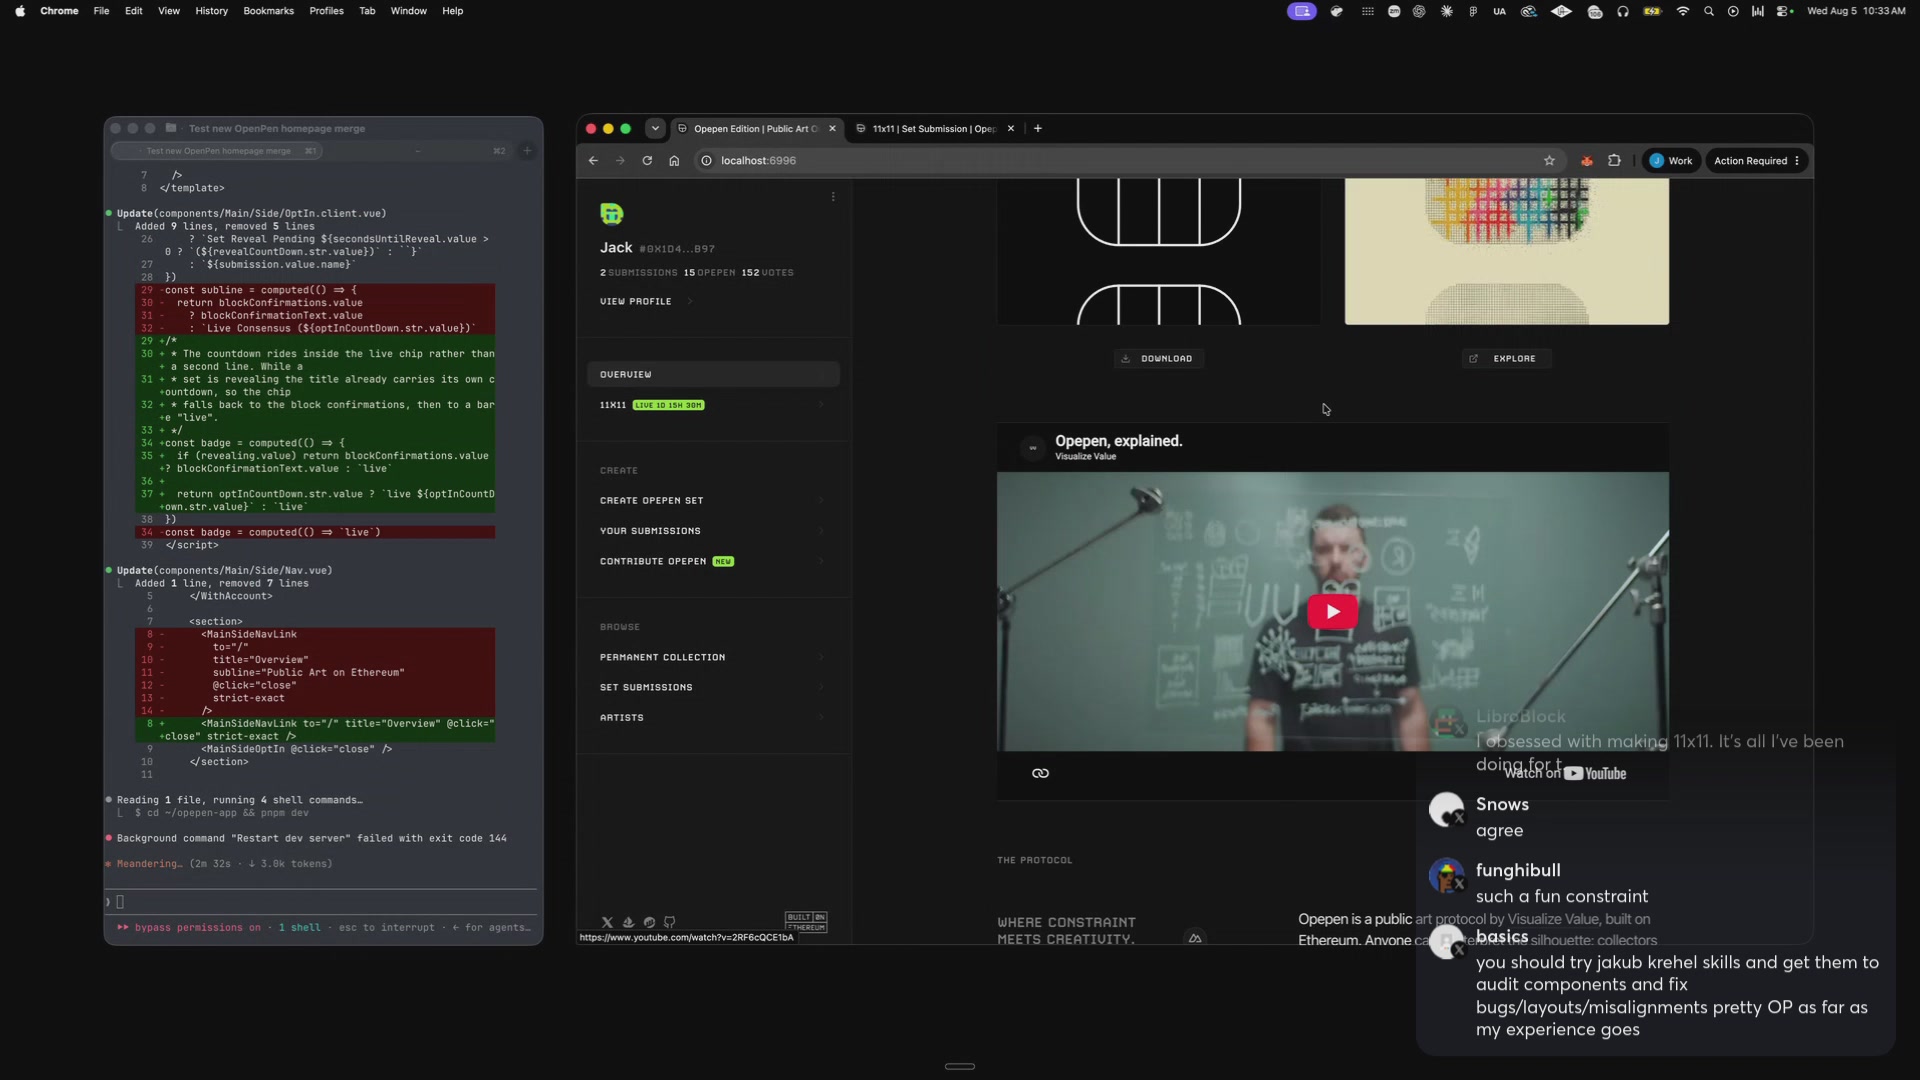Close the 11x11 Set Submission tab
Screen dimensions: 1920x1080
[1011, 128]
